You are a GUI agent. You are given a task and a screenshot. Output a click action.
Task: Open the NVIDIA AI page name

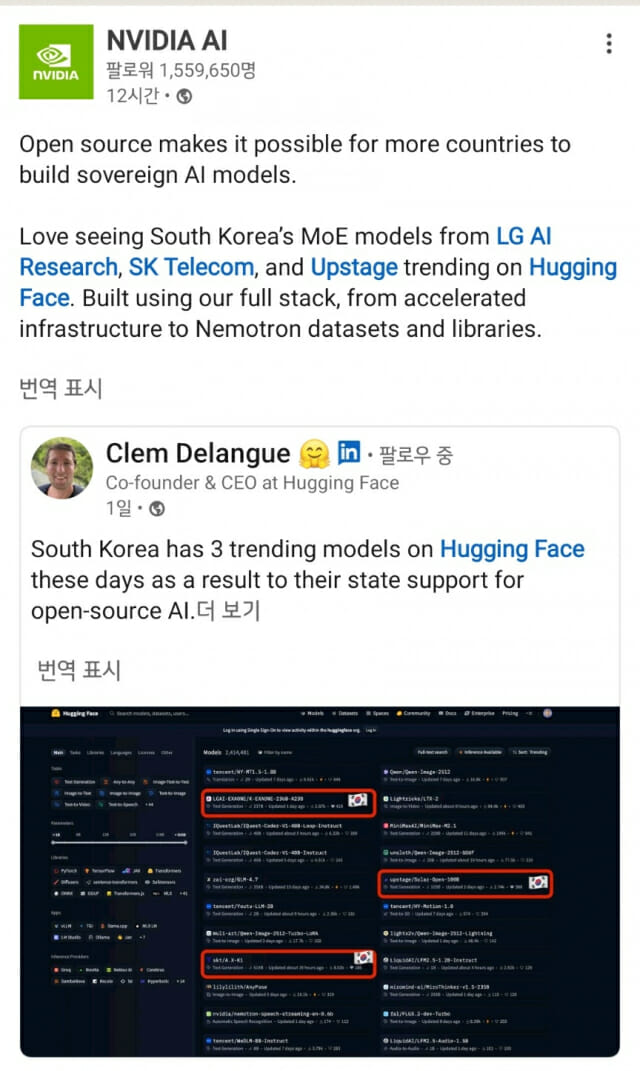(166, 40)
